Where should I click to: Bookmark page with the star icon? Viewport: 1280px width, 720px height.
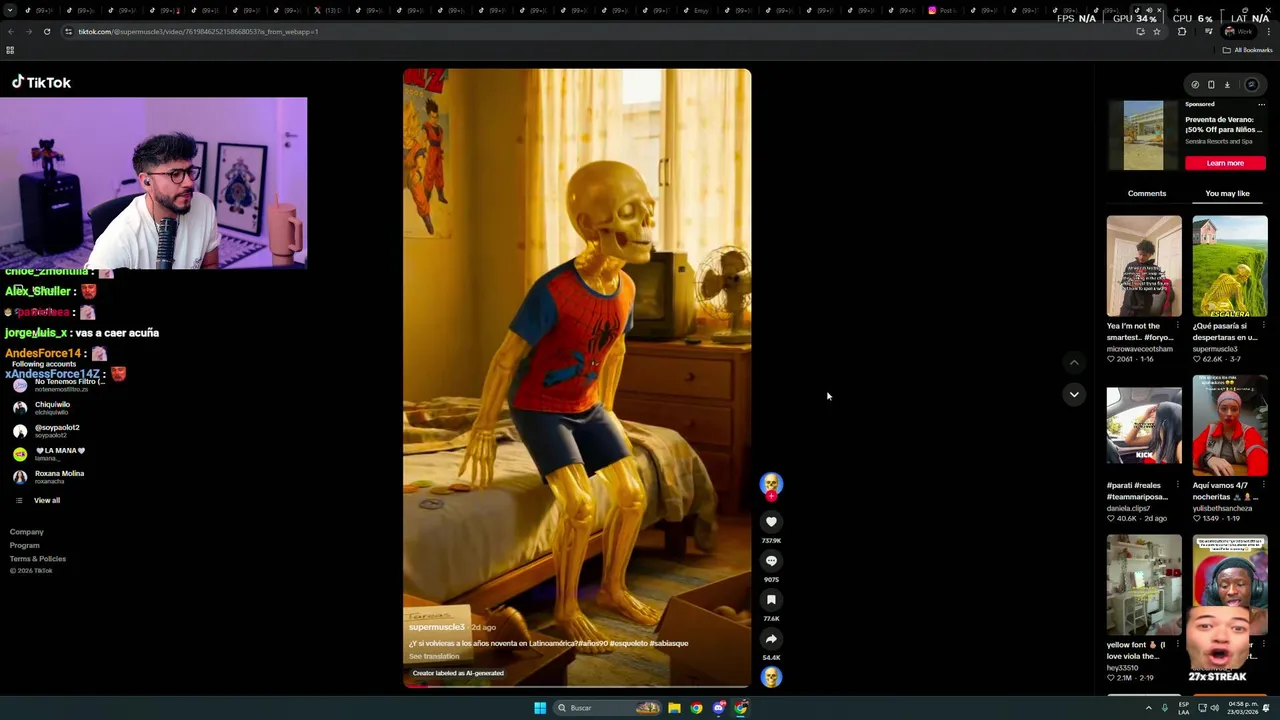[1157, 31]
